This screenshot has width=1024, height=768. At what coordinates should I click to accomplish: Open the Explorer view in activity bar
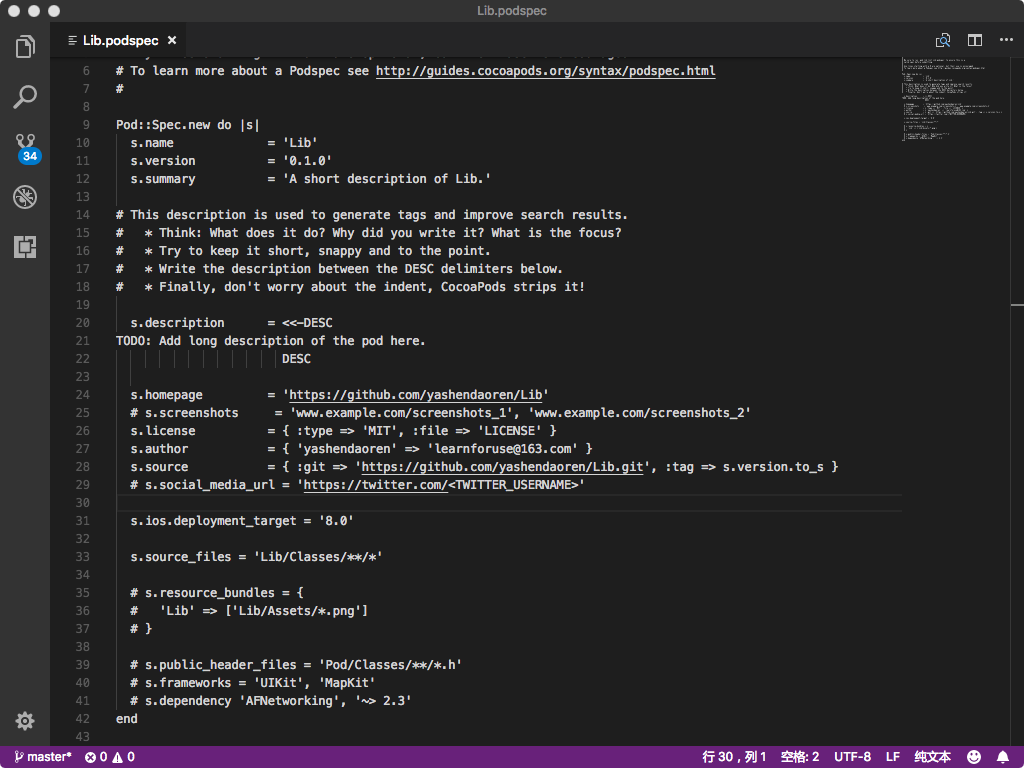25,47
